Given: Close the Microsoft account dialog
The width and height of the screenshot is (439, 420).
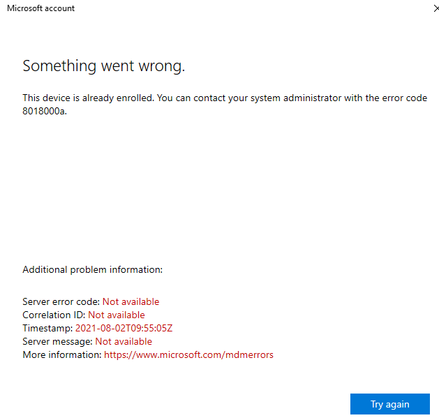Looking at the screenshot, I should [436, 8].
